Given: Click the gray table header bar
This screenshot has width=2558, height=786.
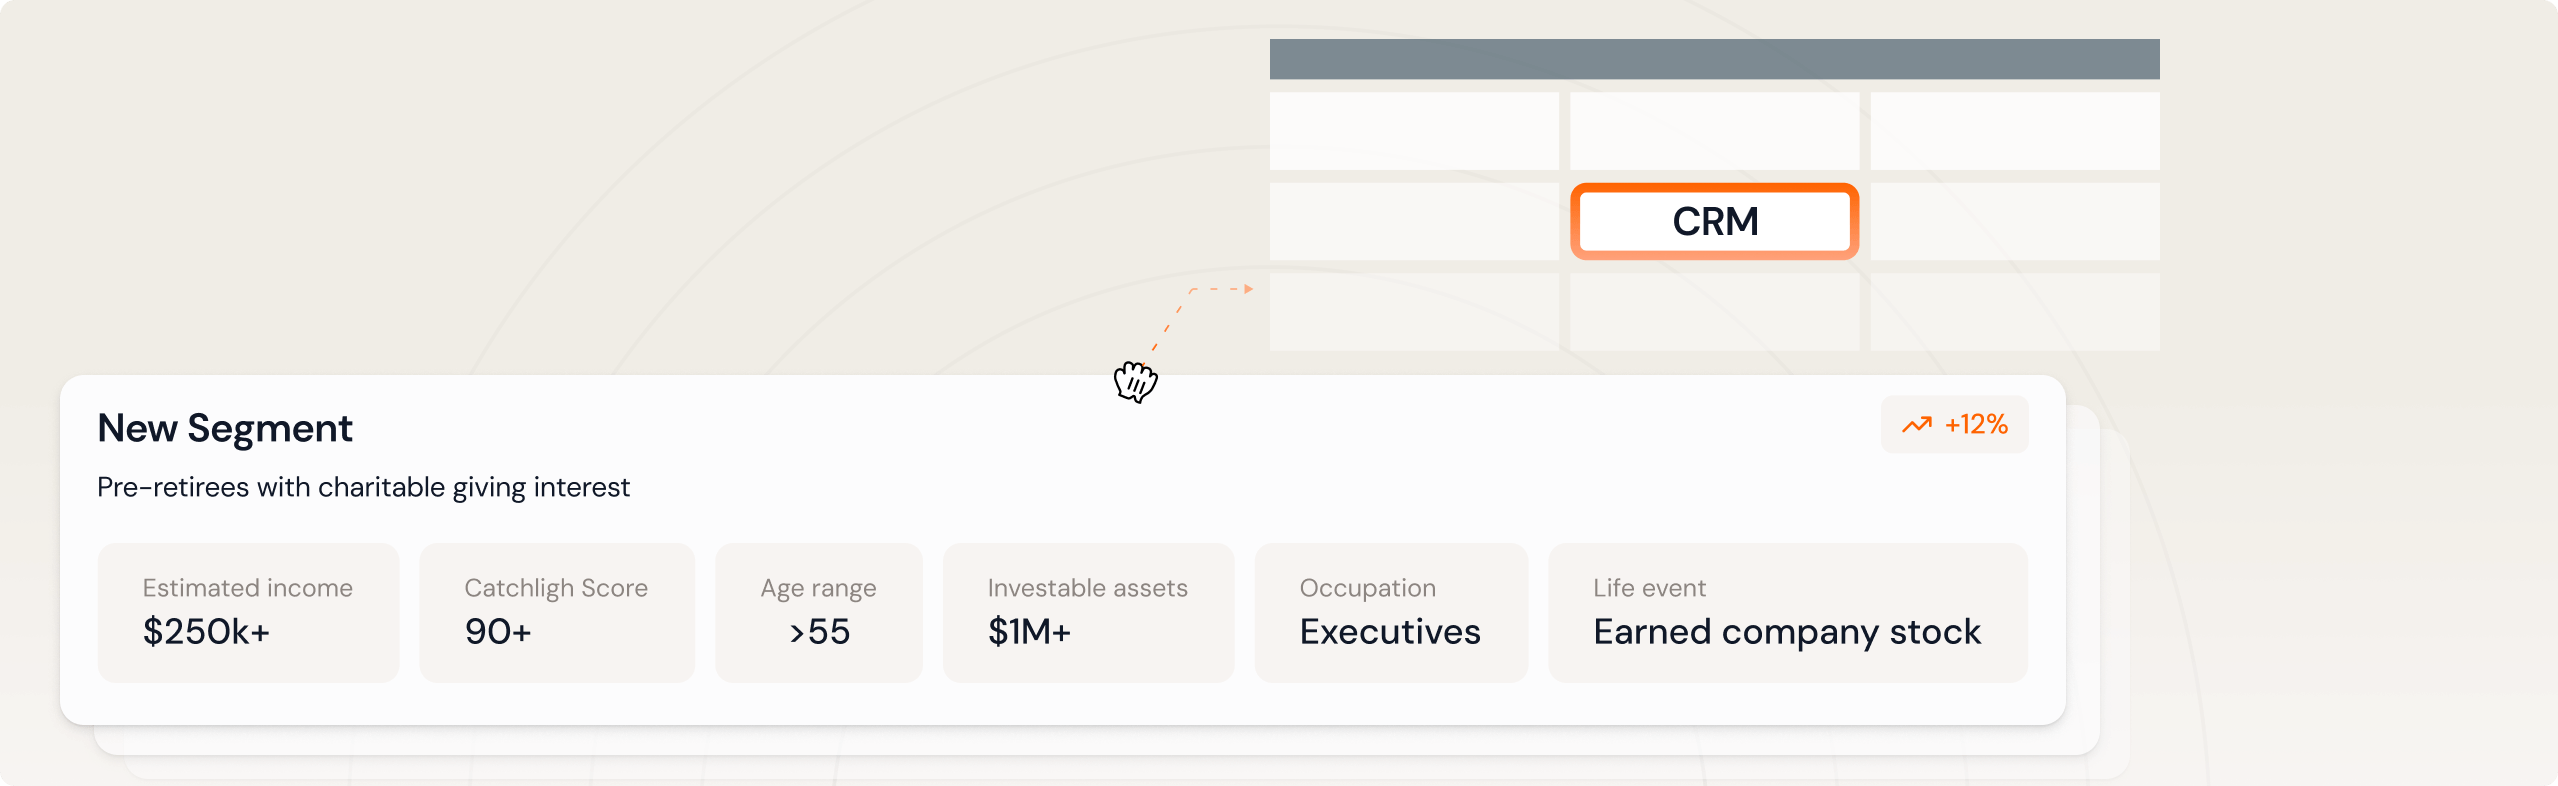Looking at the screenshot, I should pos(1714,59).
